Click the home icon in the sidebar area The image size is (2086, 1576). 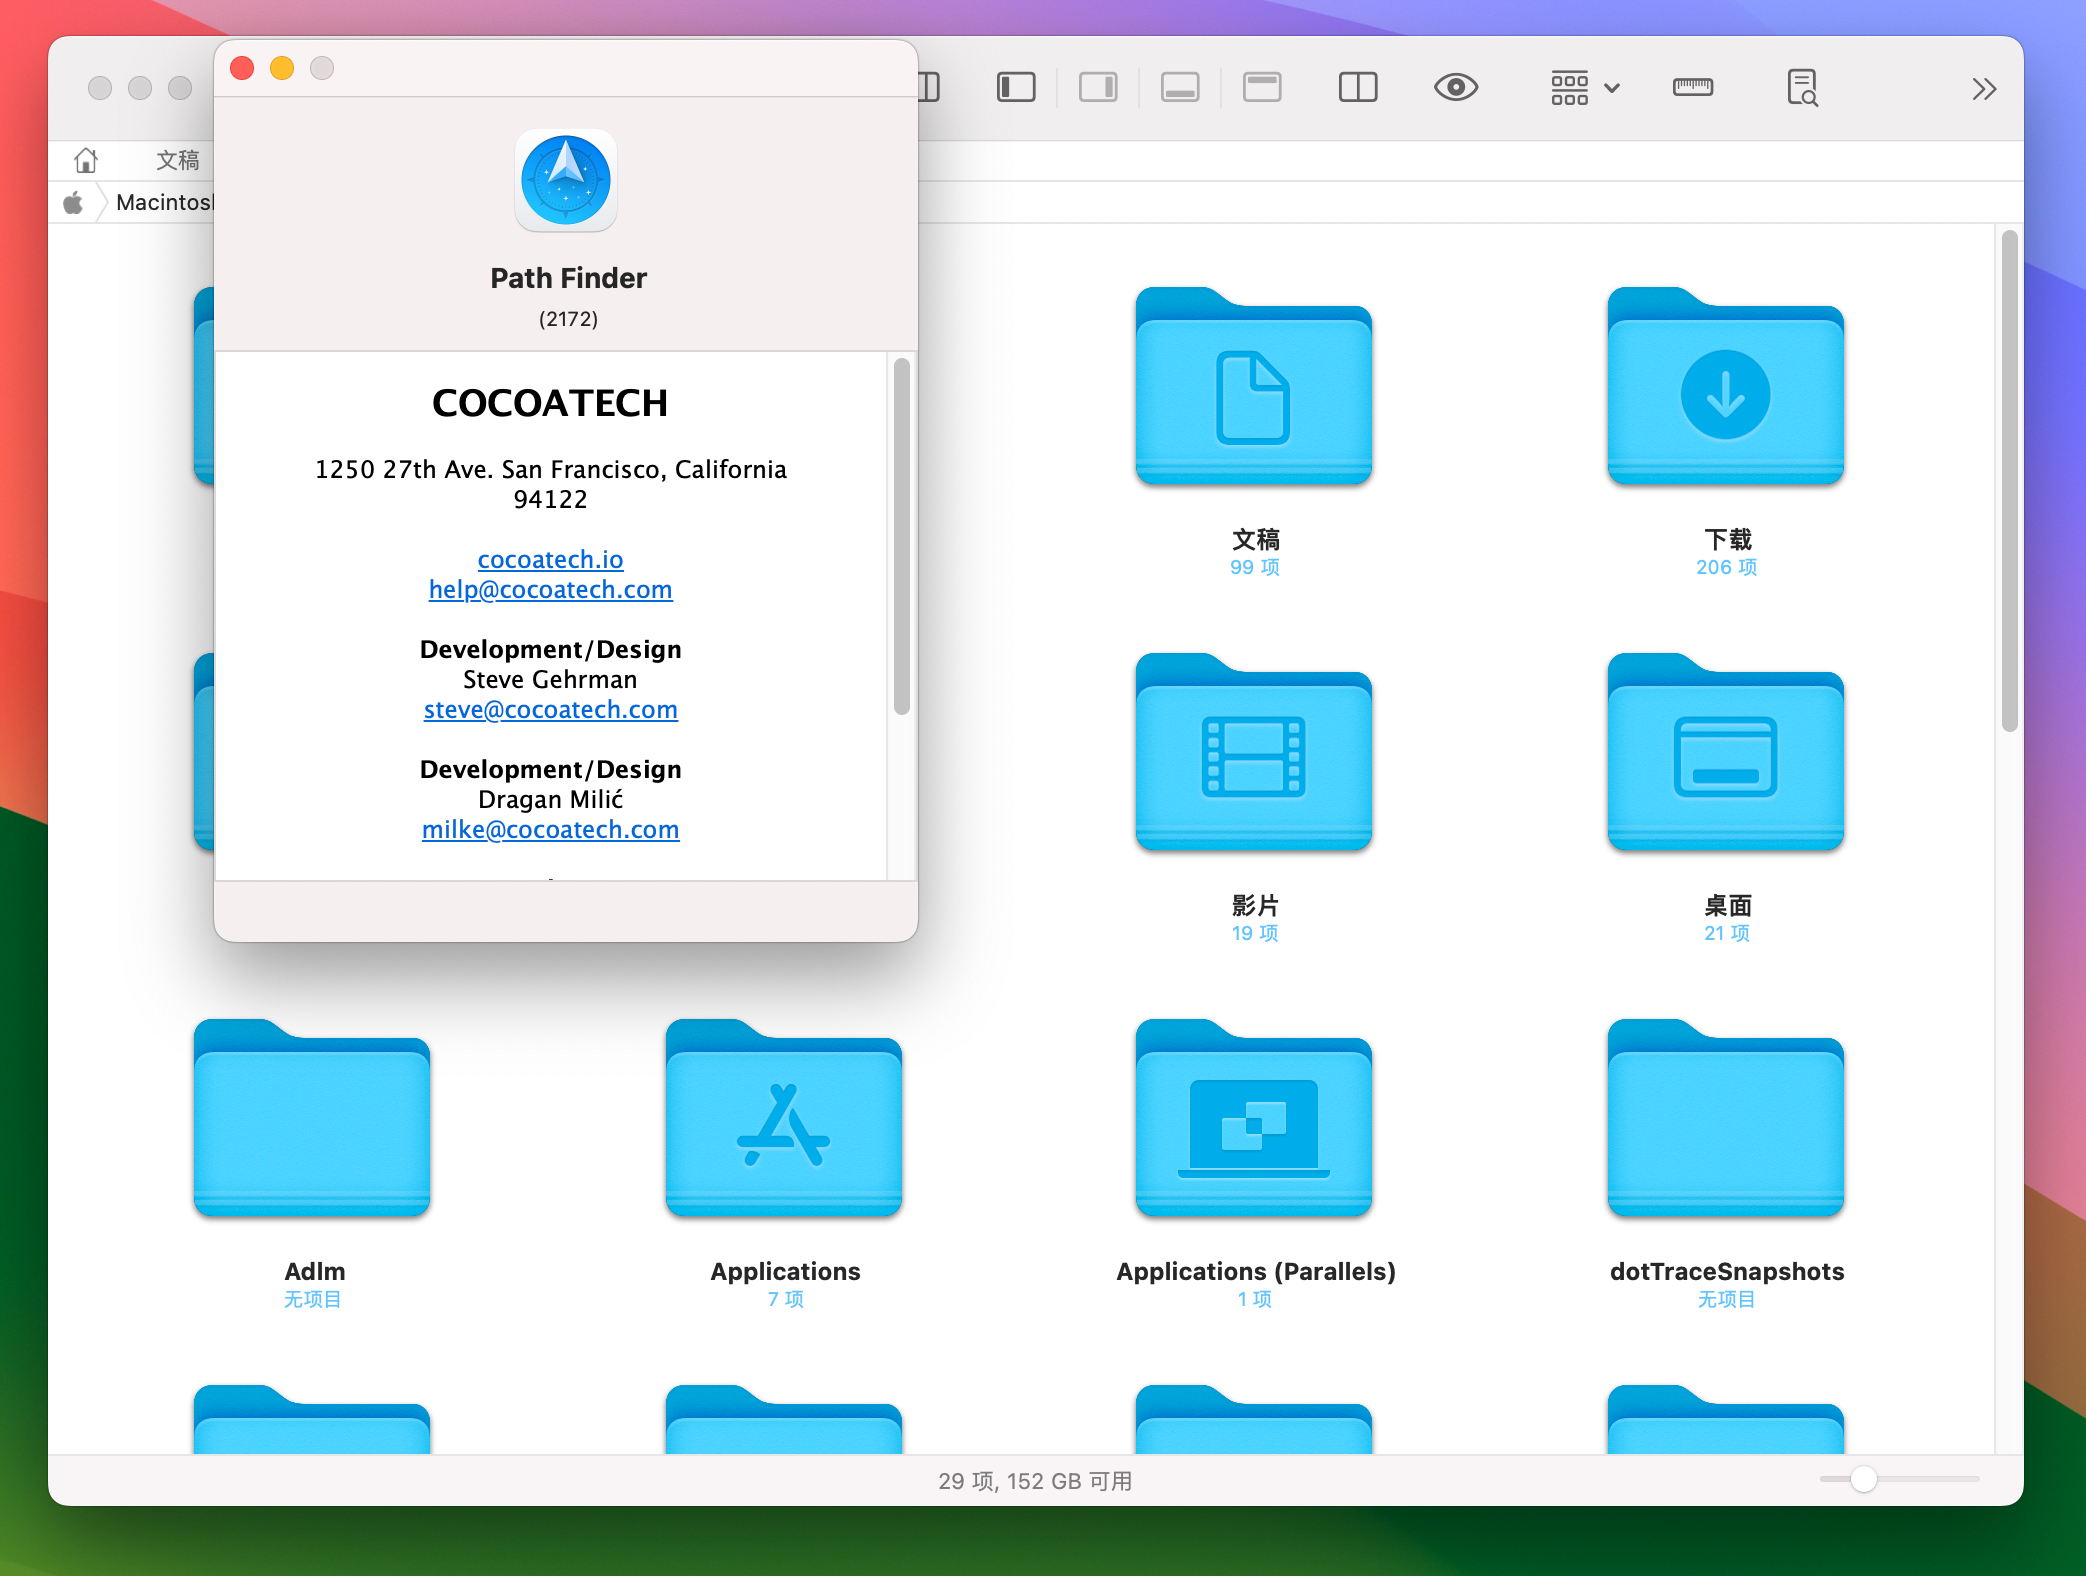tap(86, 159)
